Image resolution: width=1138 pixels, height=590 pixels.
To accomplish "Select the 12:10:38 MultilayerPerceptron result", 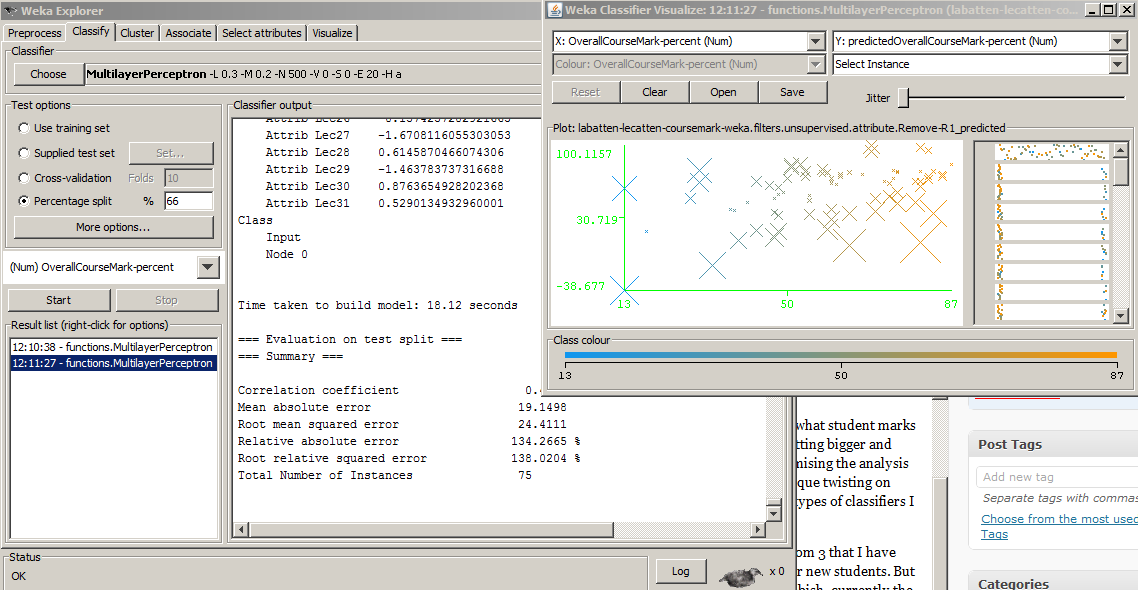I will click(x=112, y=347).
